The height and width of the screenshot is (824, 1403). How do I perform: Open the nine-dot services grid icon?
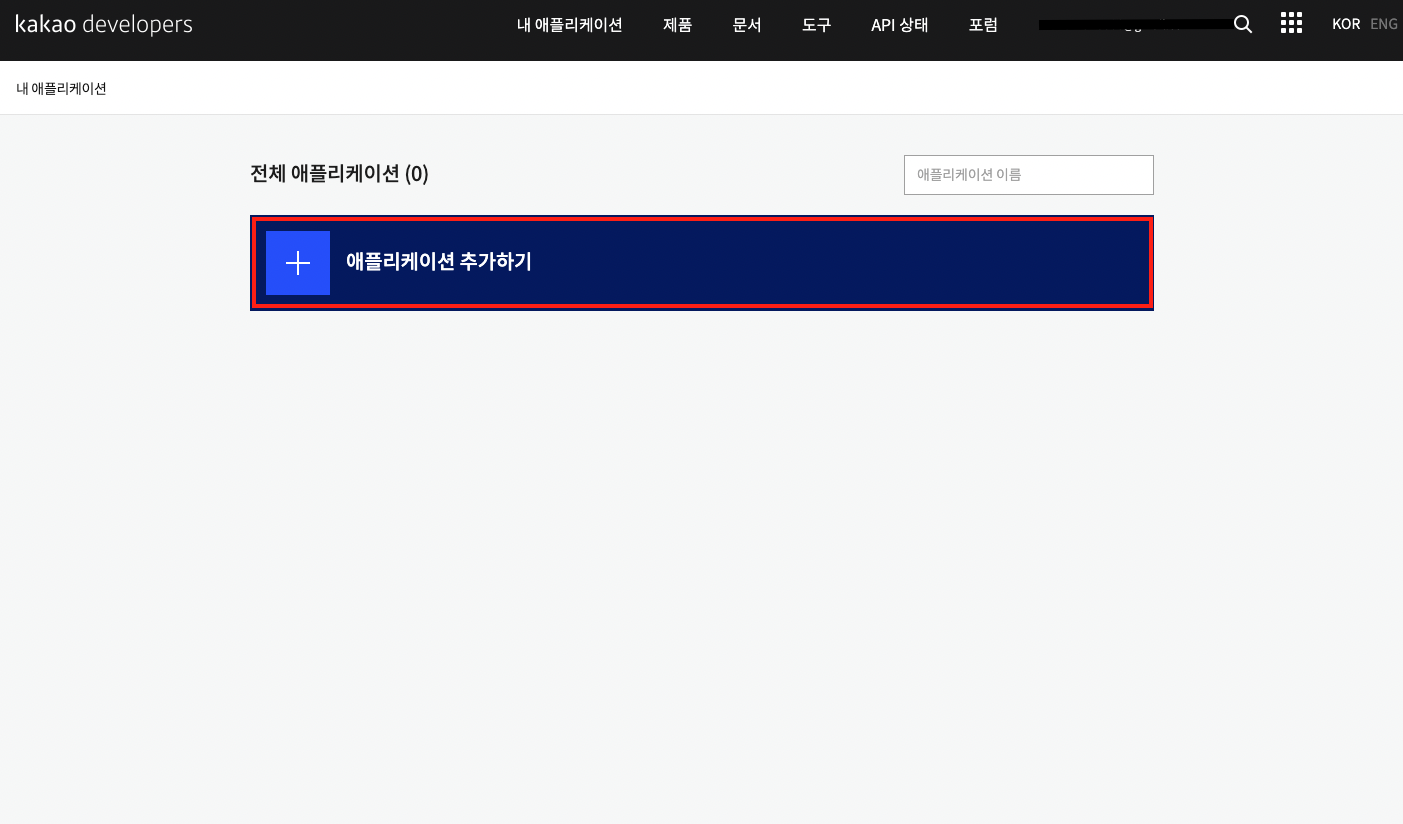tap(1291, 24)
